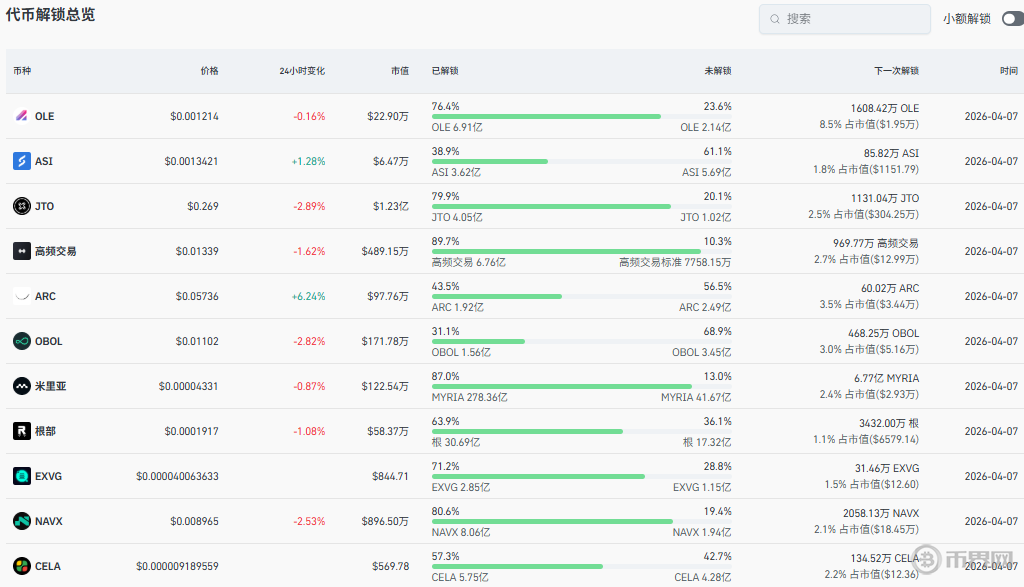The width and height of the screenshot is (1024, 587).
Task: Click the 高频交易 token logo icon
Action: (22, 251)
